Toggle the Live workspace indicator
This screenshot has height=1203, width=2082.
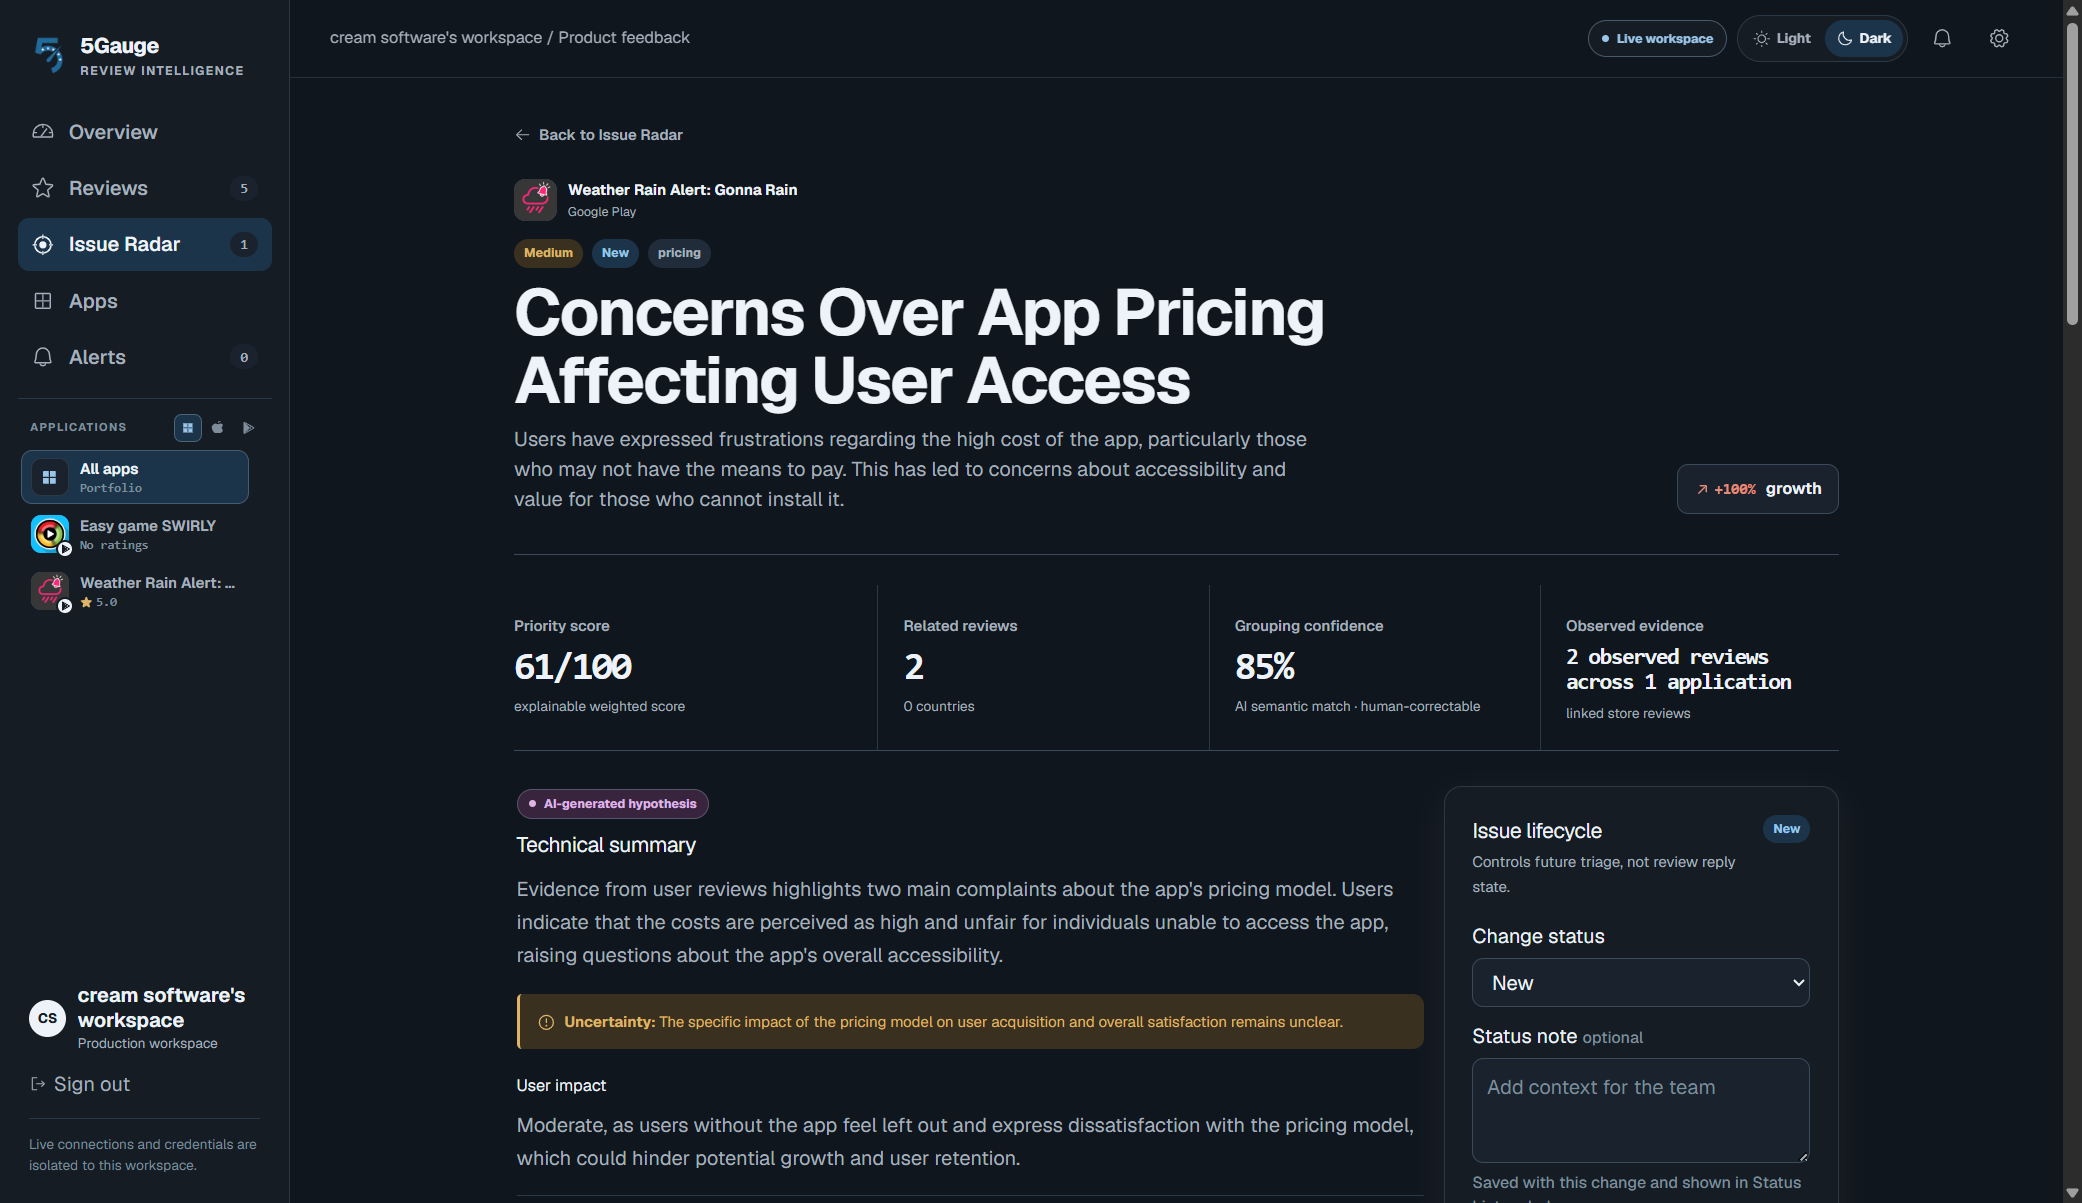(1657, 38)
